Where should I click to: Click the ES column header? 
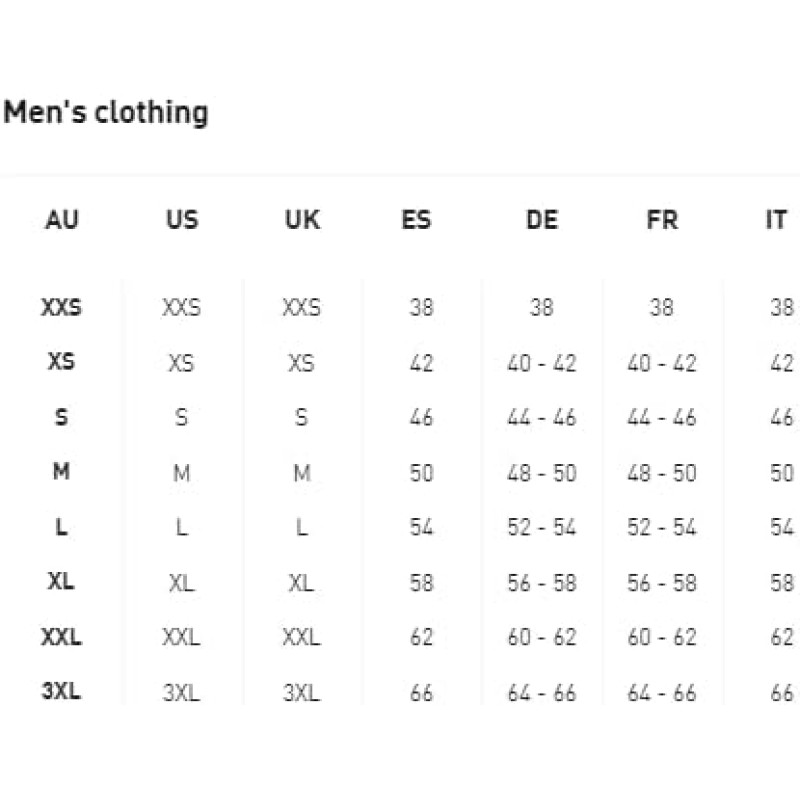tap(416, 220)
